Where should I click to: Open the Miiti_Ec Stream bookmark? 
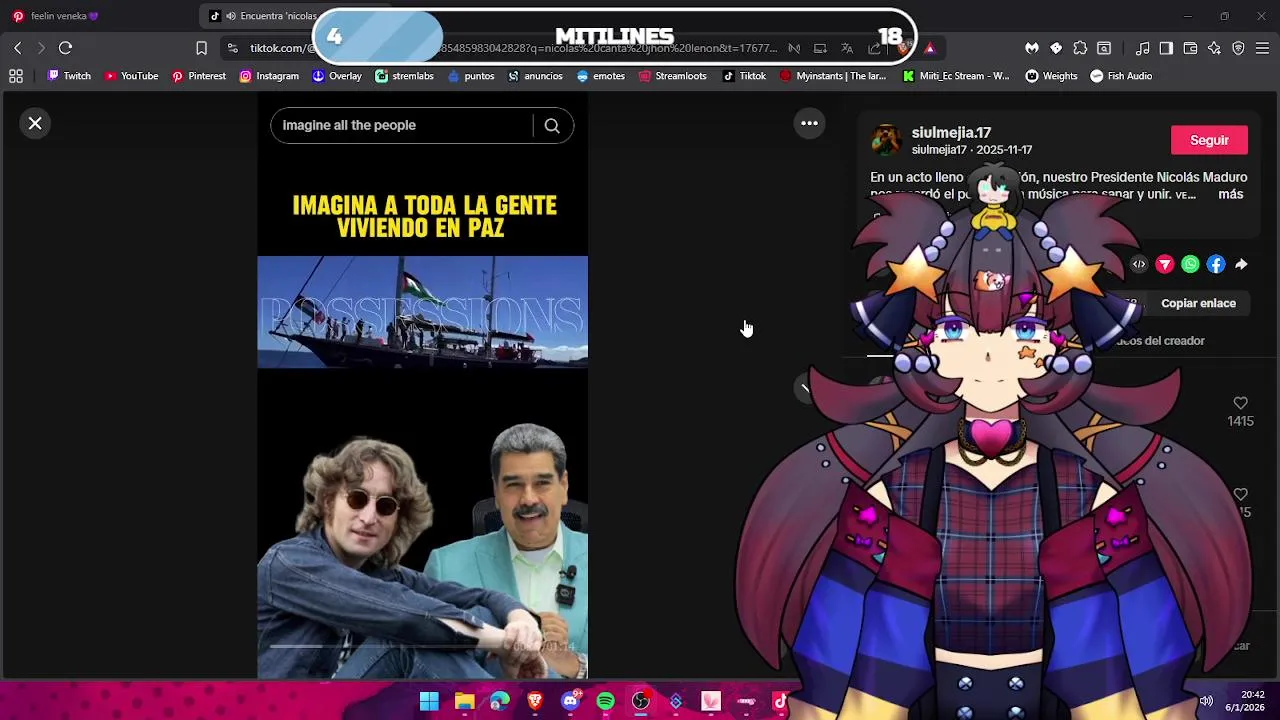point(956,76)
